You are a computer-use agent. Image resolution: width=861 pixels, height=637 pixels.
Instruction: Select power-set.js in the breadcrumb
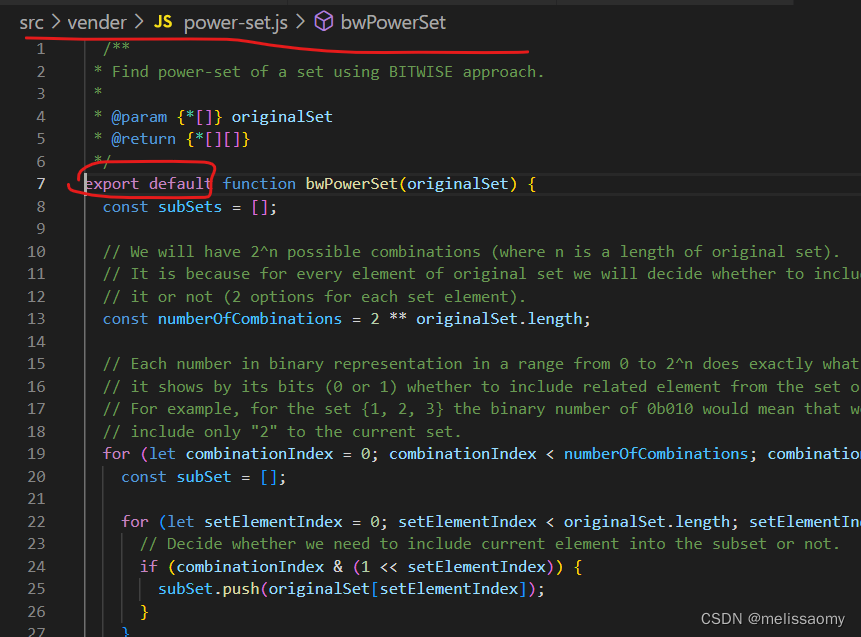coord(236,23)
